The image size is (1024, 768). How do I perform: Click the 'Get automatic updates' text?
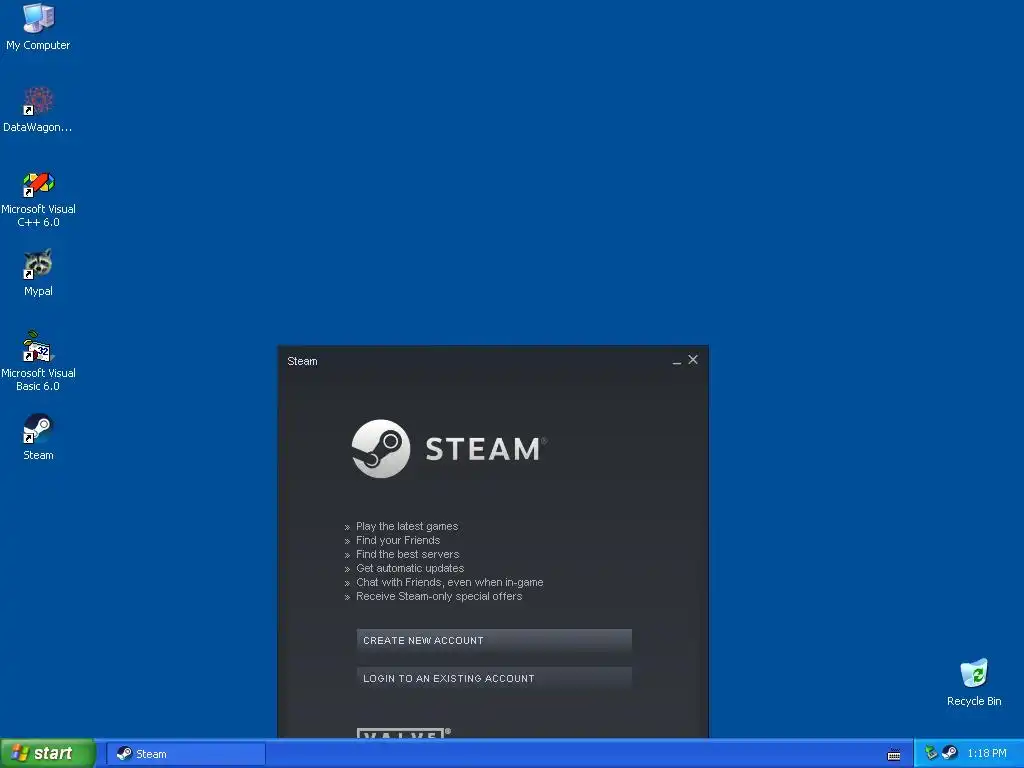pyautogui.click(x=410, y=568)
